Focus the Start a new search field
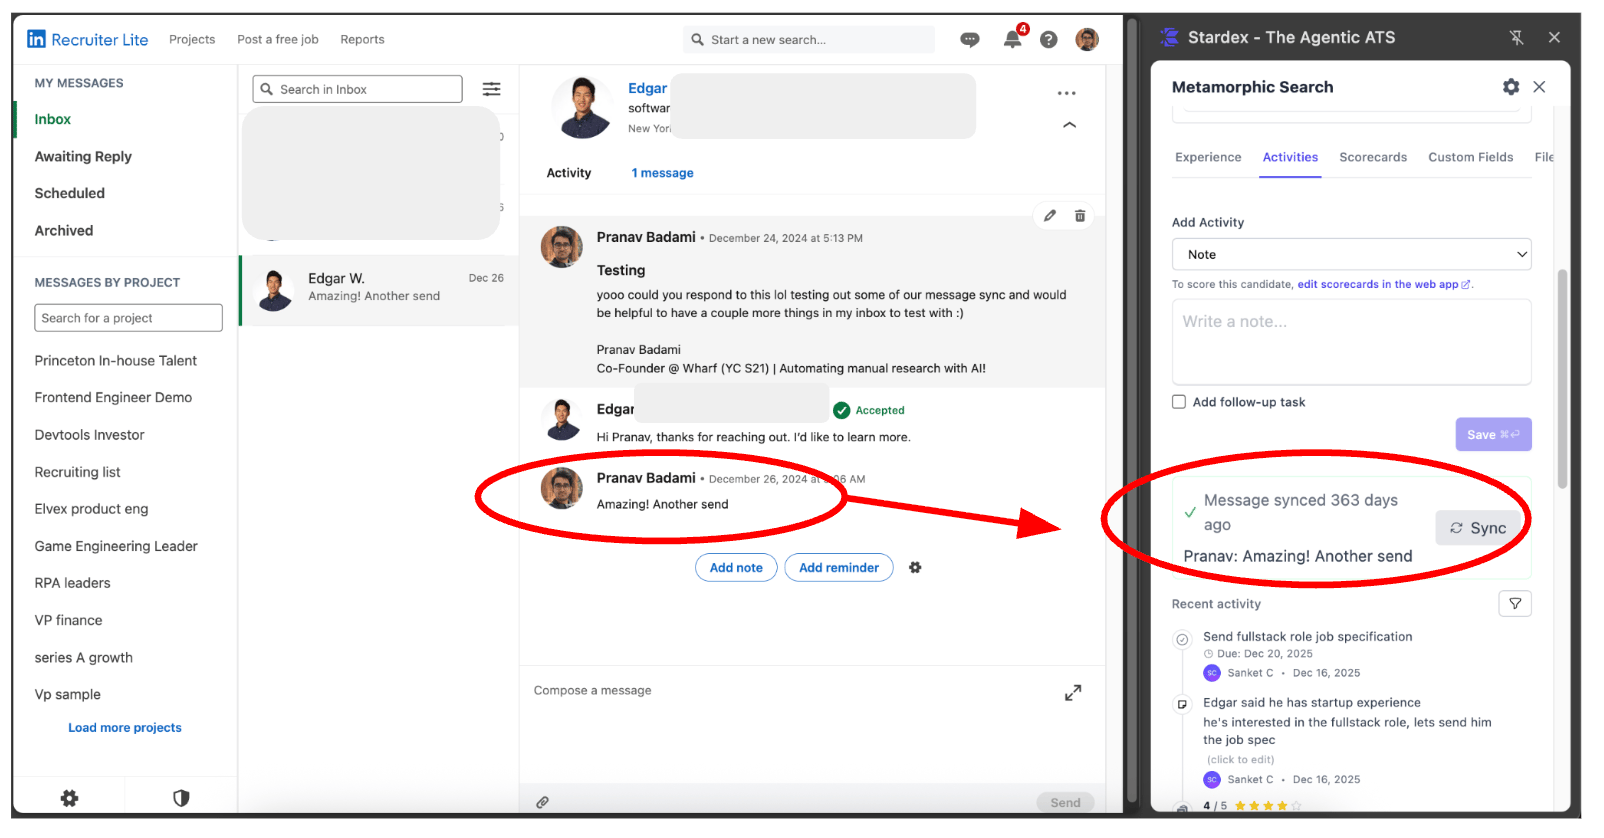Viewport: 1604px width, 838px height. [809, 40]
